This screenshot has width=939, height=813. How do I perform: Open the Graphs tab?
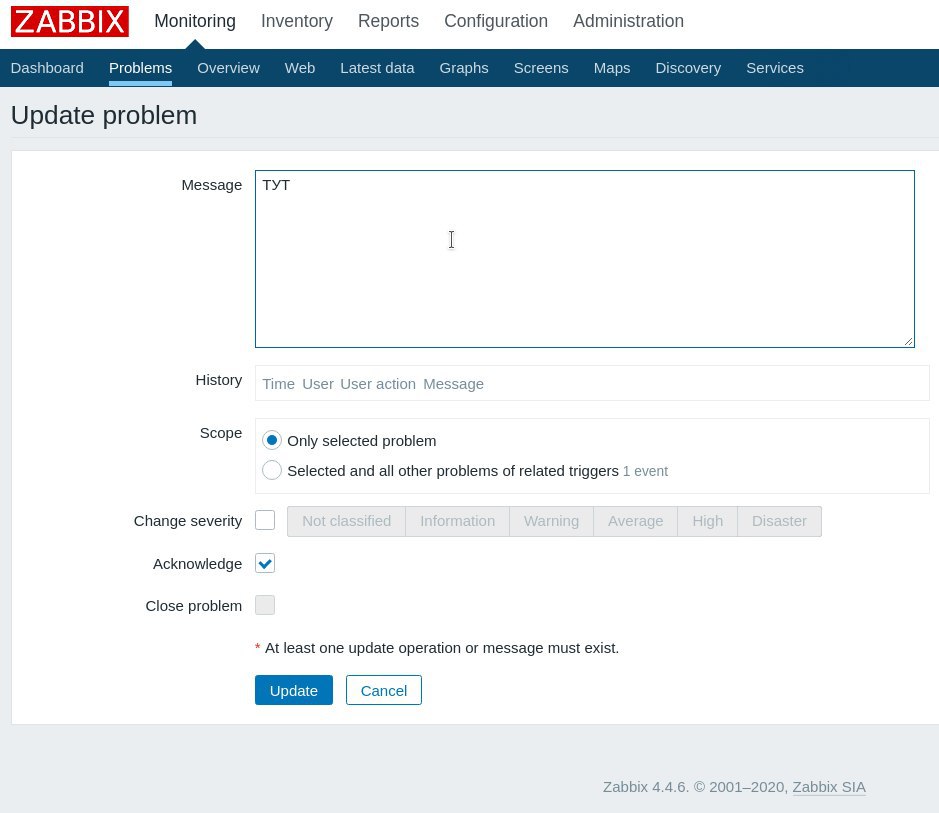[x=464, y=68]
